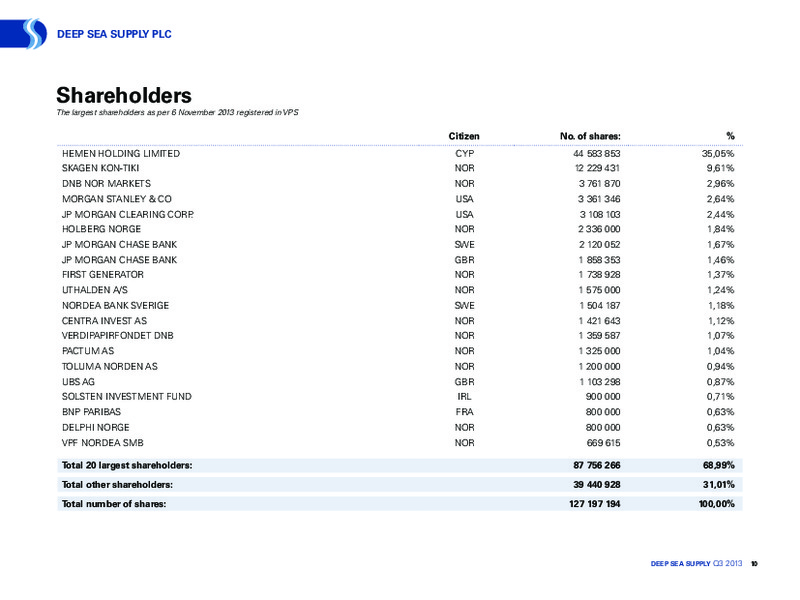Select UBS AG name
This screenshot has width=800, height=600.
(x=78, y=382)
